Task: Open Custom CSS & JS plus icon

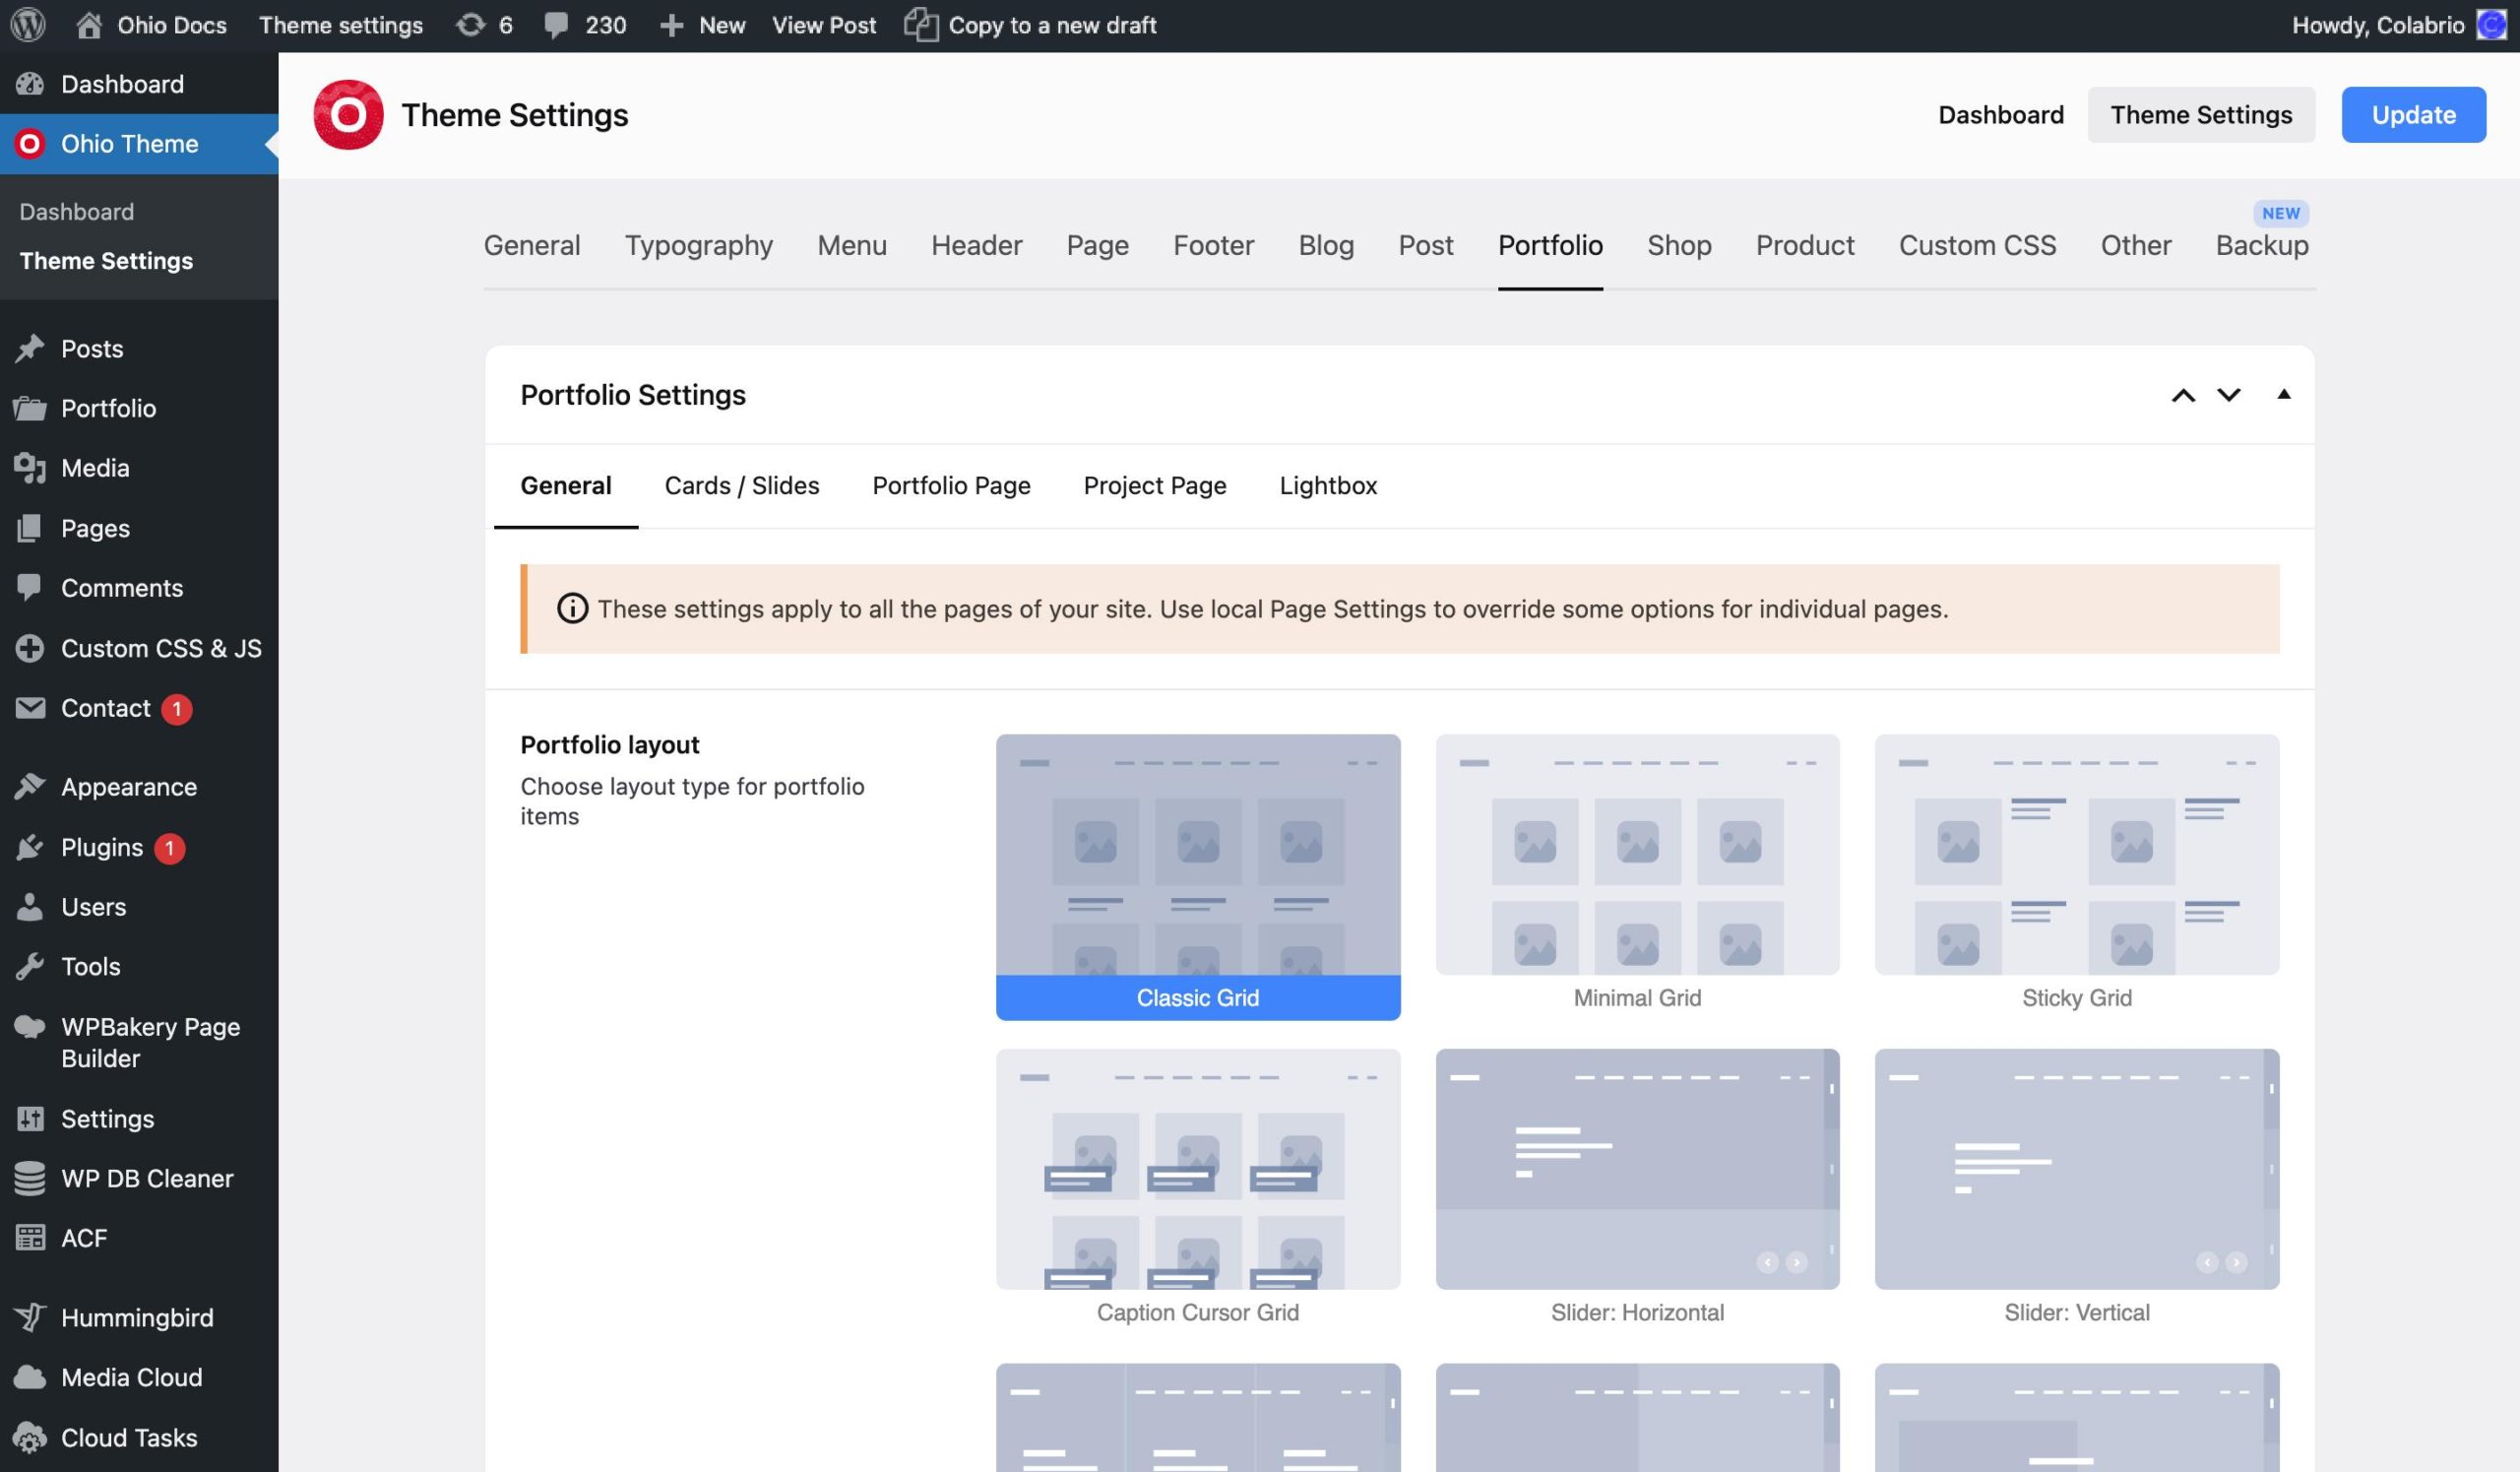Action: (30, 648)
